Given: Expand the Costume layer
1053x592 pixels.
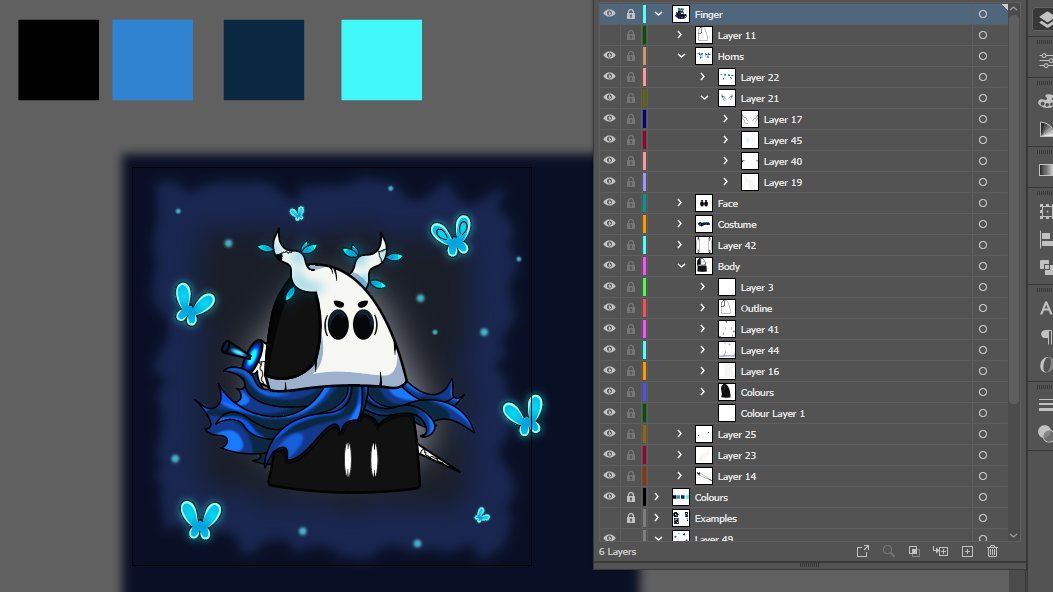Looking at the screenshot, I should [x=680, y=224].
